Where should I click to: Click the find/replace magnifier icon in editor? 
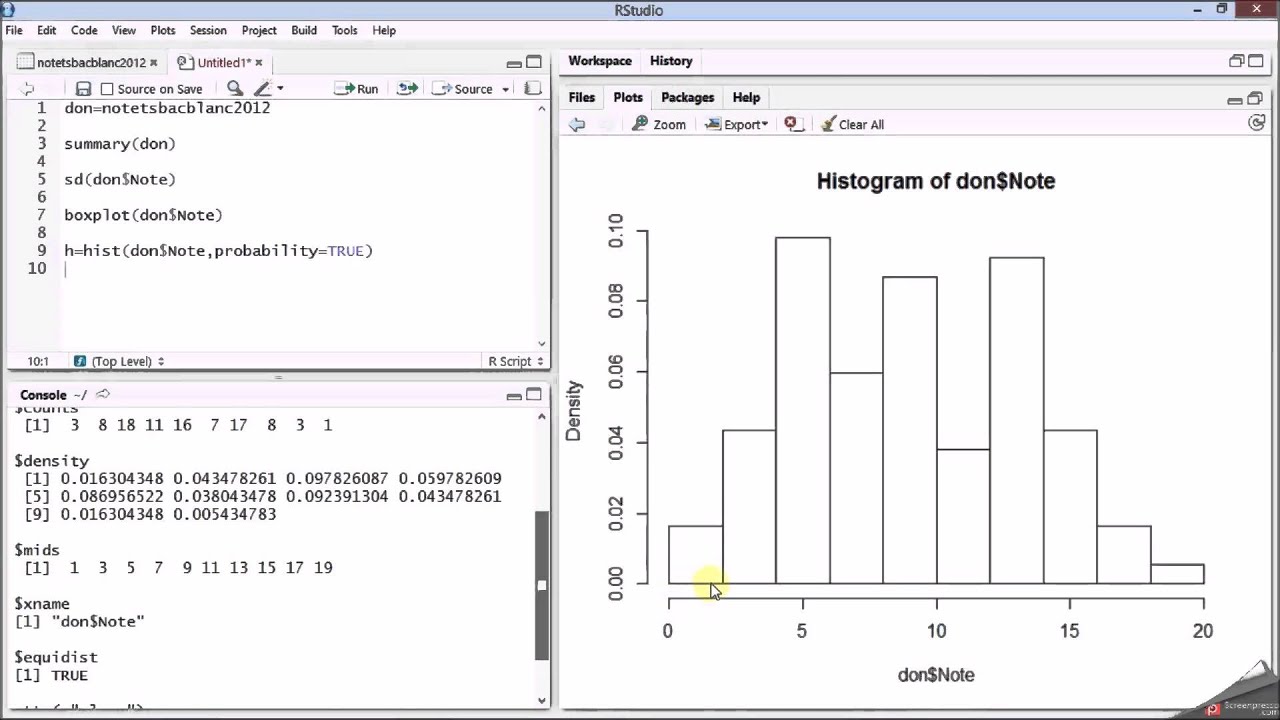[x=234, y=89]
